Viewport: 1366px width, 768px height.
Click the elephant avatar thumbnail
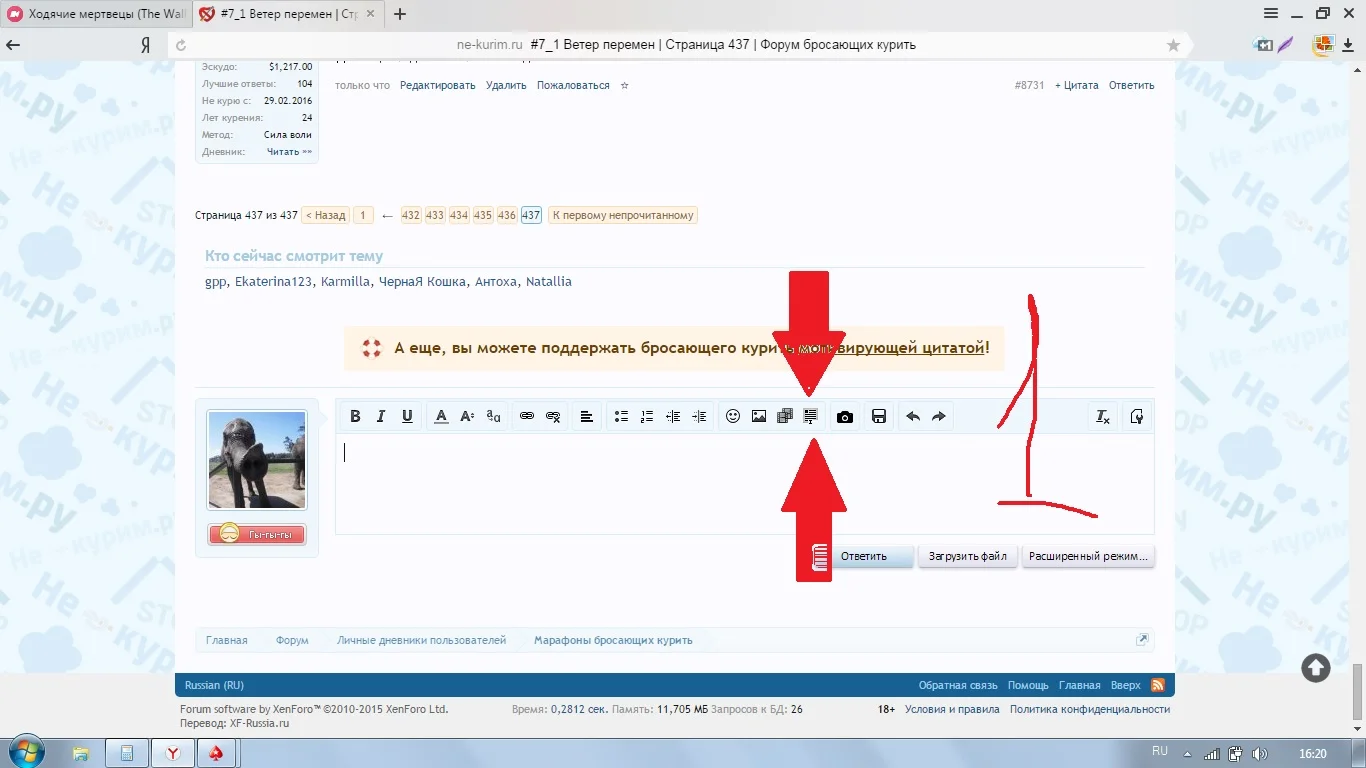tap(257, 460)
